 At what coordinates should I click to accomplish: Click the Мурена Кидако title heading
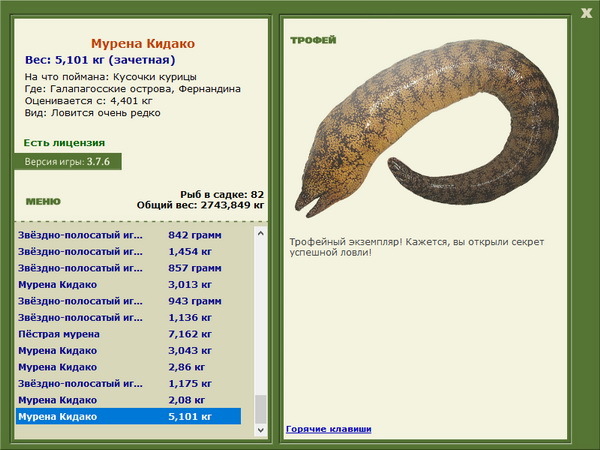point(143,44)
